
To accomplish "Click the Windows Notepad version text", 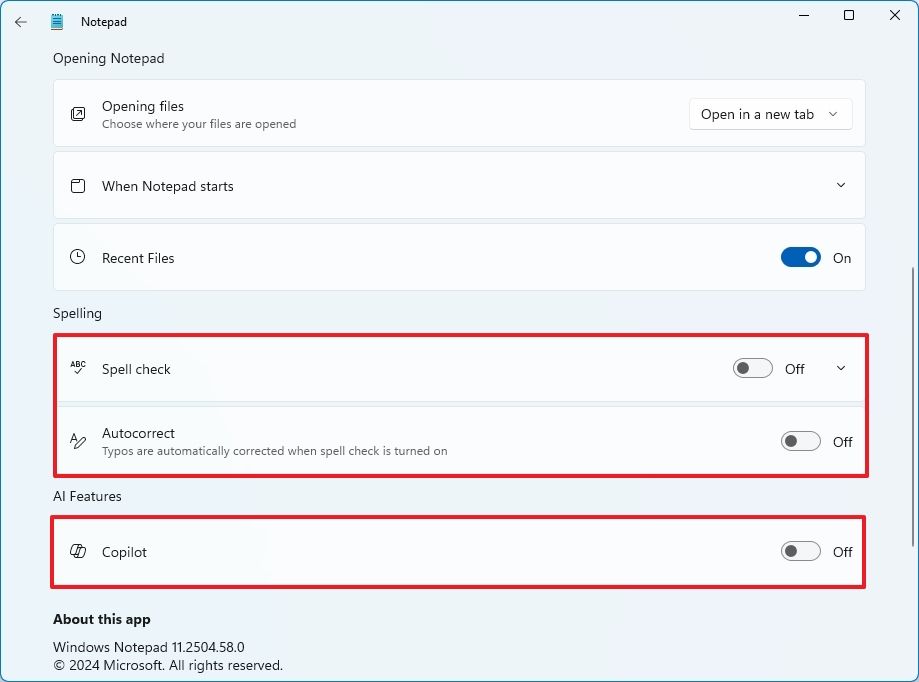I will coord(148,647).
